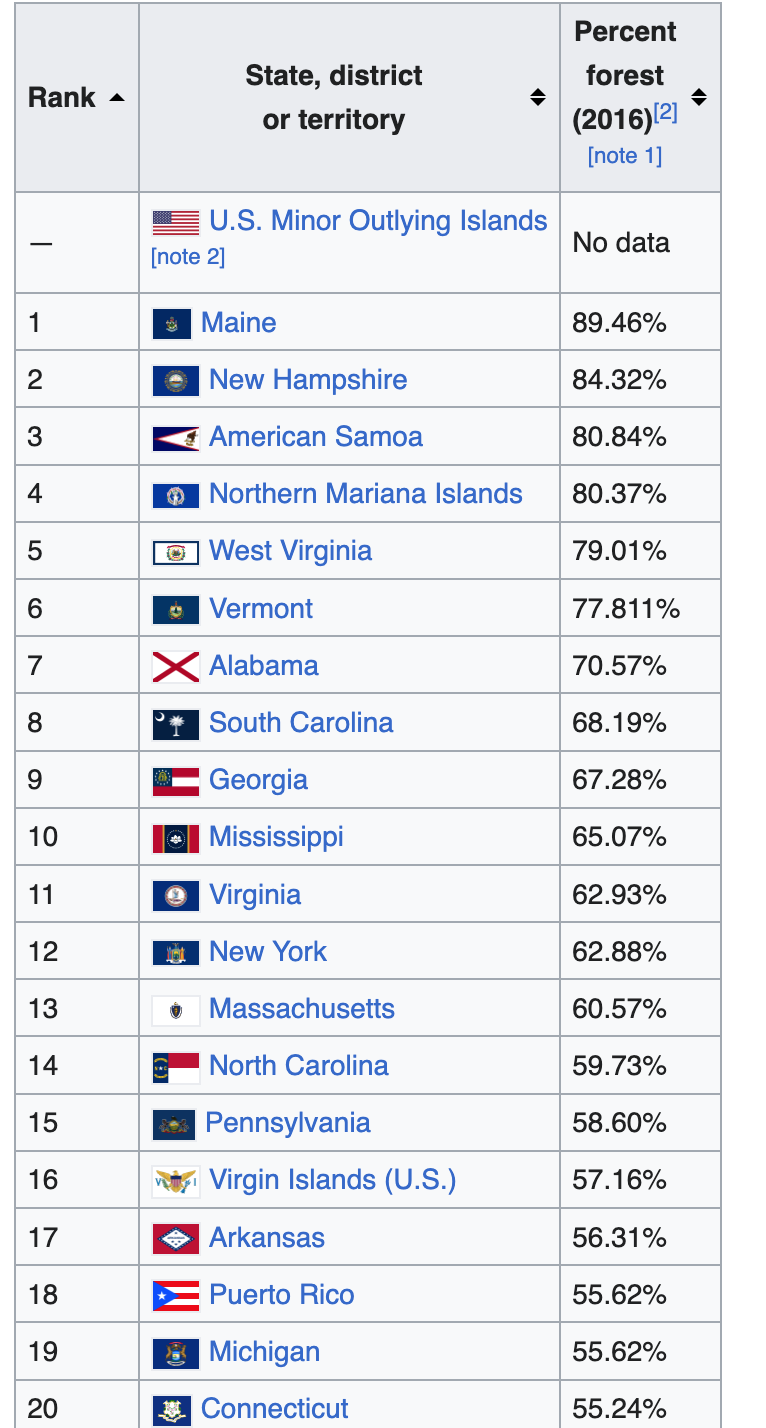Click the Alabama flag icon
Screen dimensions: 766x1428
pos(175,666)
